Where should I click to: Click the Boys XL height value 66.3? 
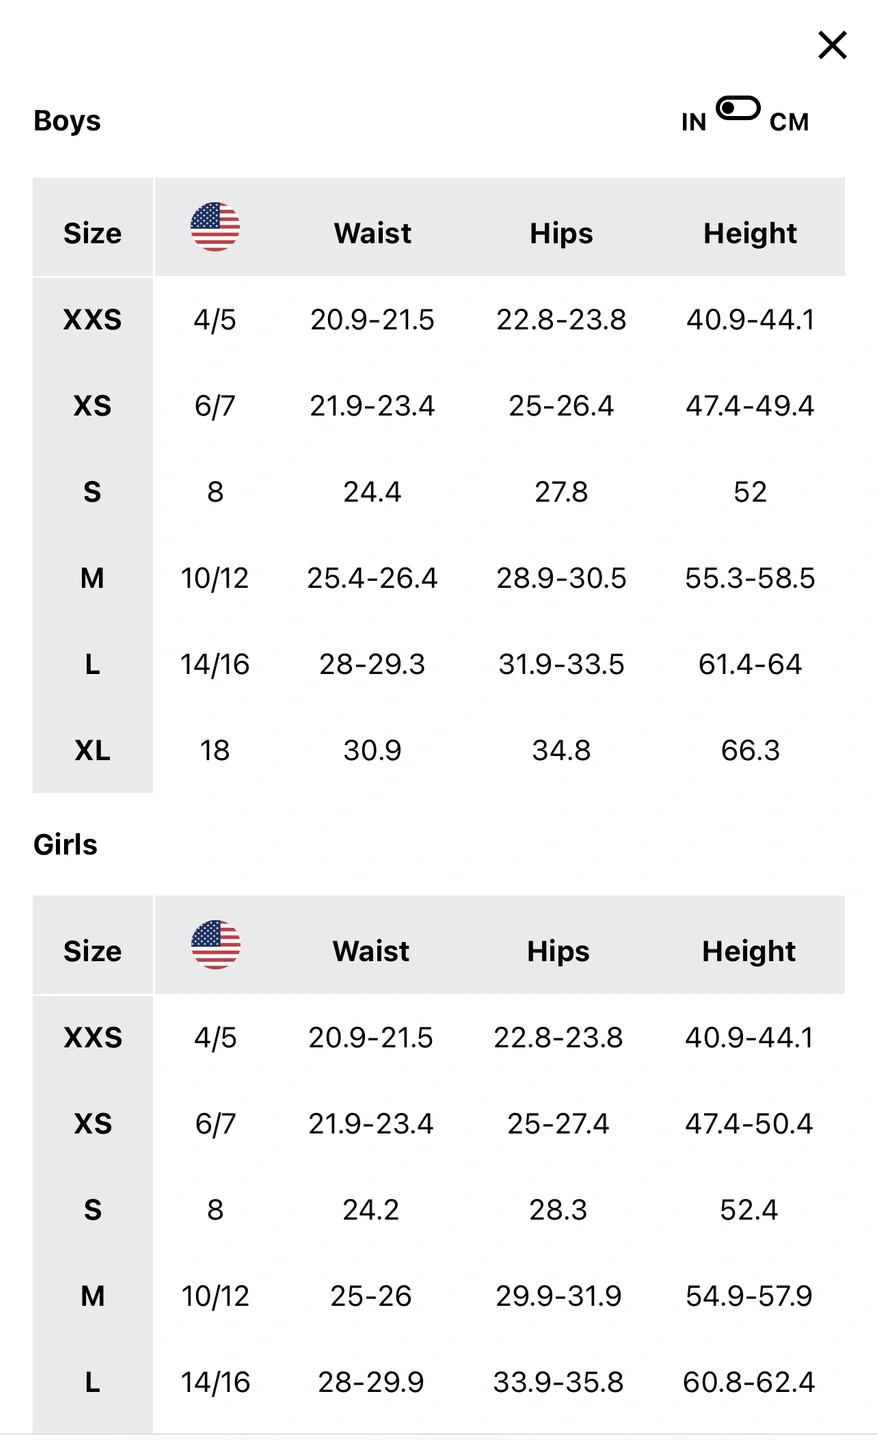tap(750, 751)
